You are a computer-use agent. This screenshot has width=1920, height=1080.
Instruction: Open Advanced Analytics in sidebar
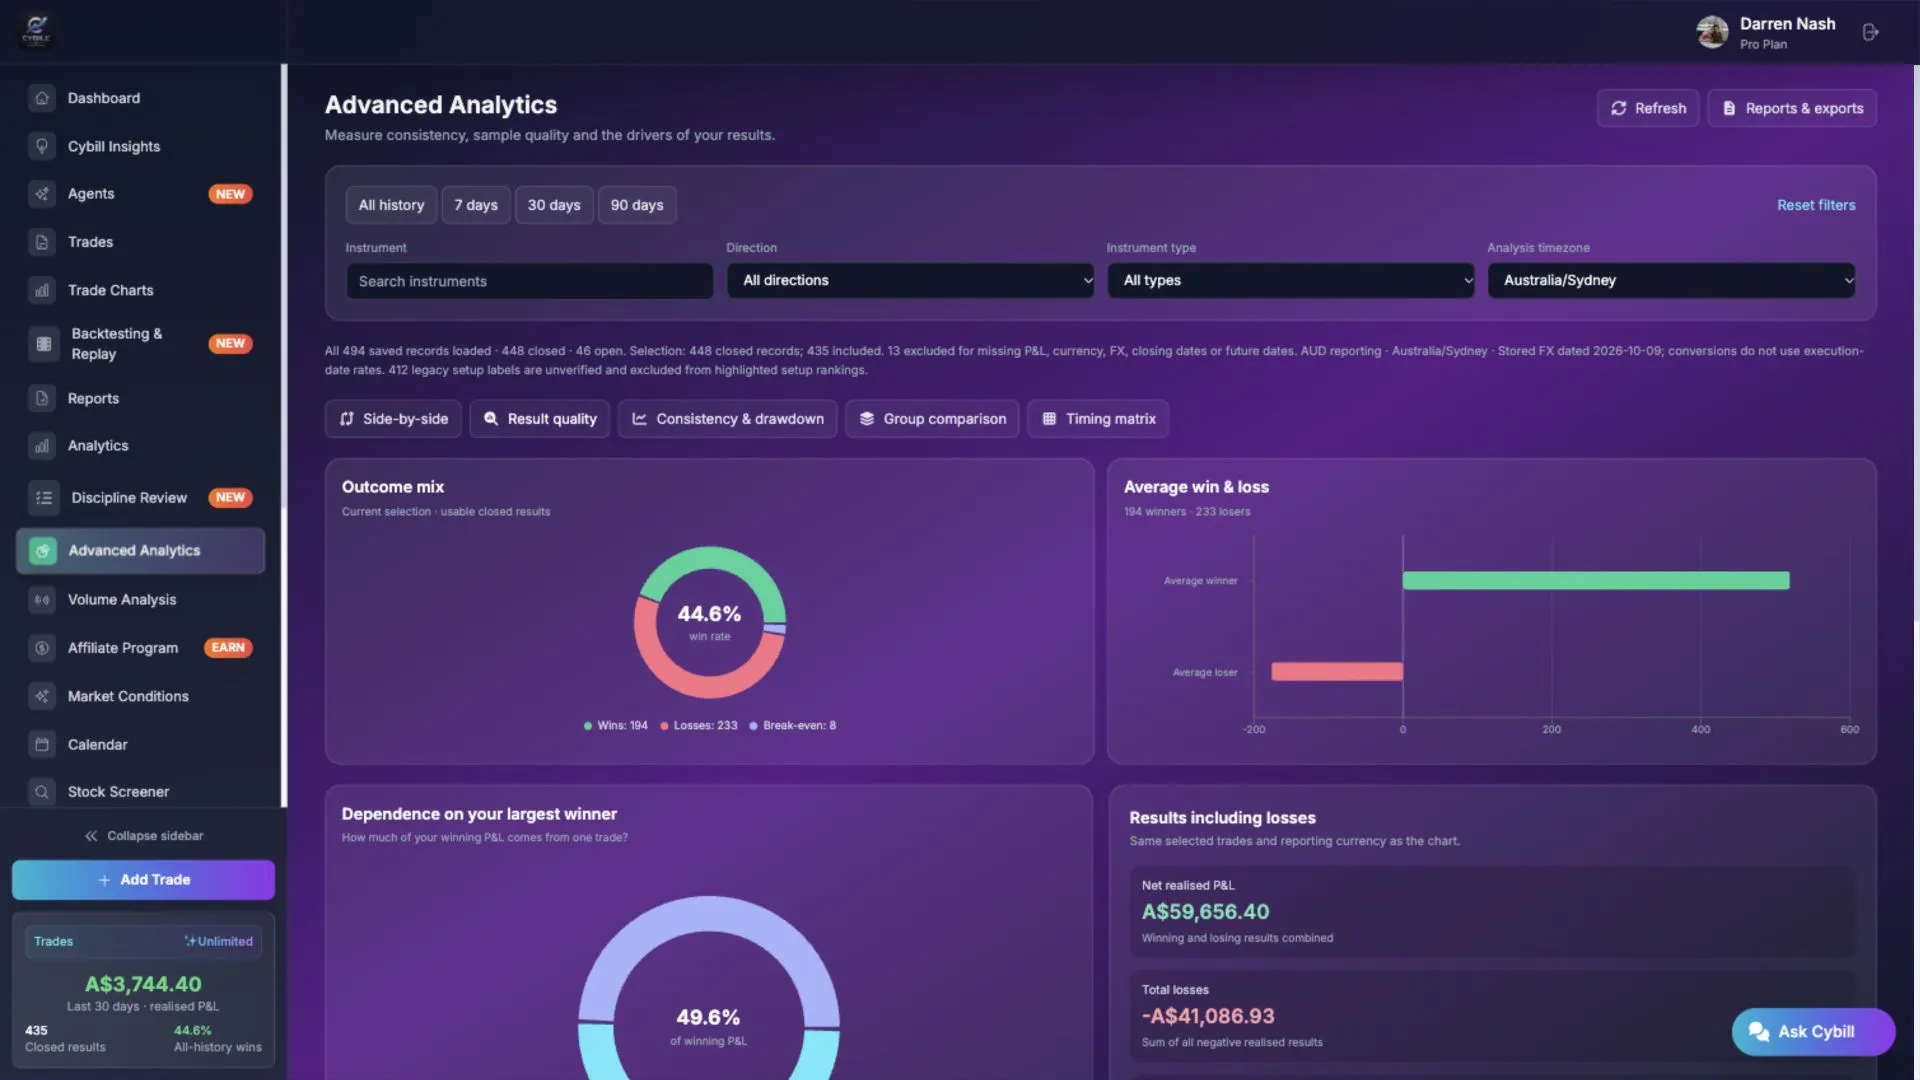coord(140,551)
